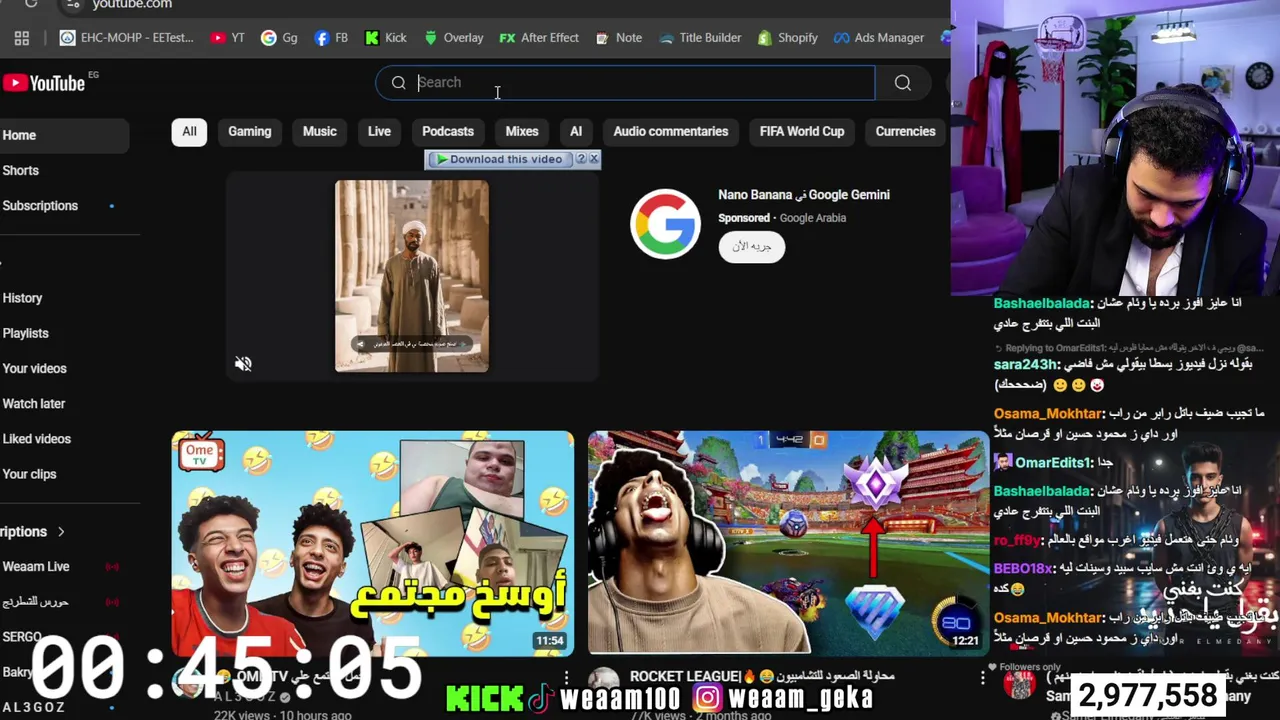This screenshot has width=1280, height=720.
Task: Open the Title Builder bookmark
Action: (700, 38)
